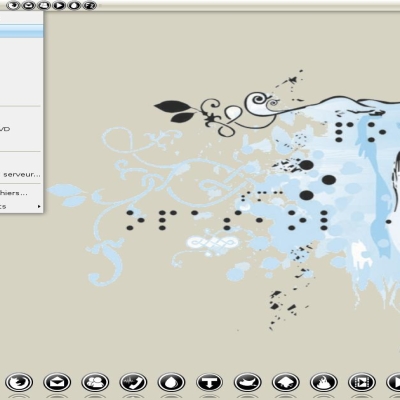The height and width of the screenshot is (400, 400).
Task: Select the highlighted menu entry at top
Action: point(21,31)
